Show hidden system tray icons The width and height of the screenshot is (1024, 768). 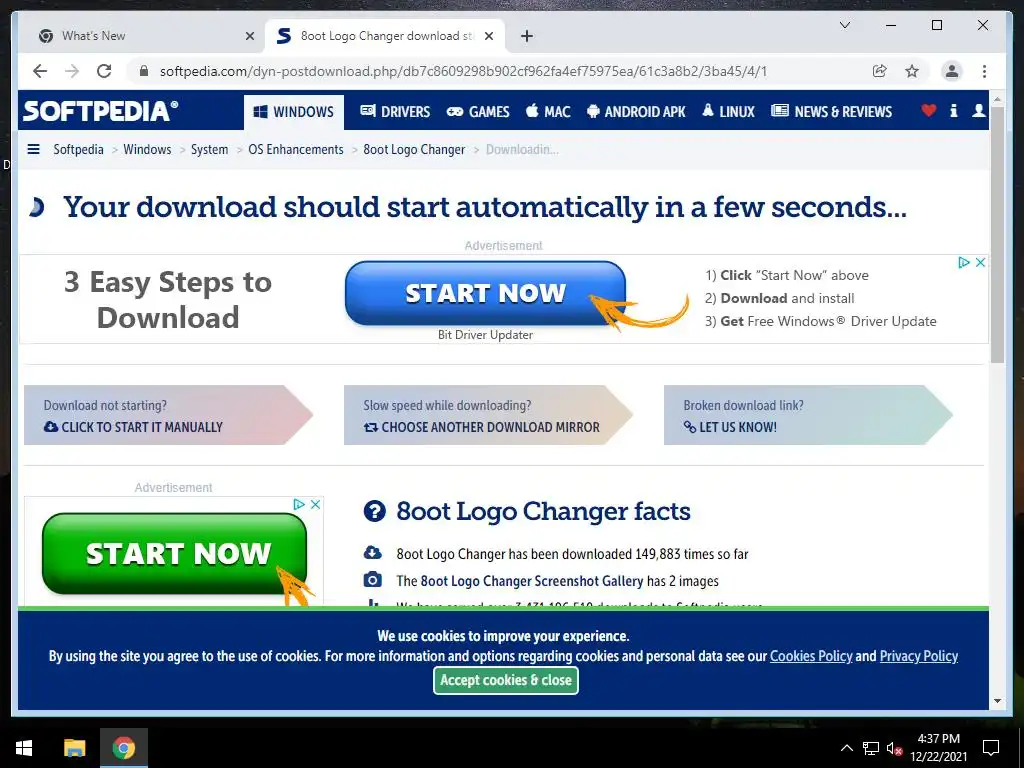point(846,748)
